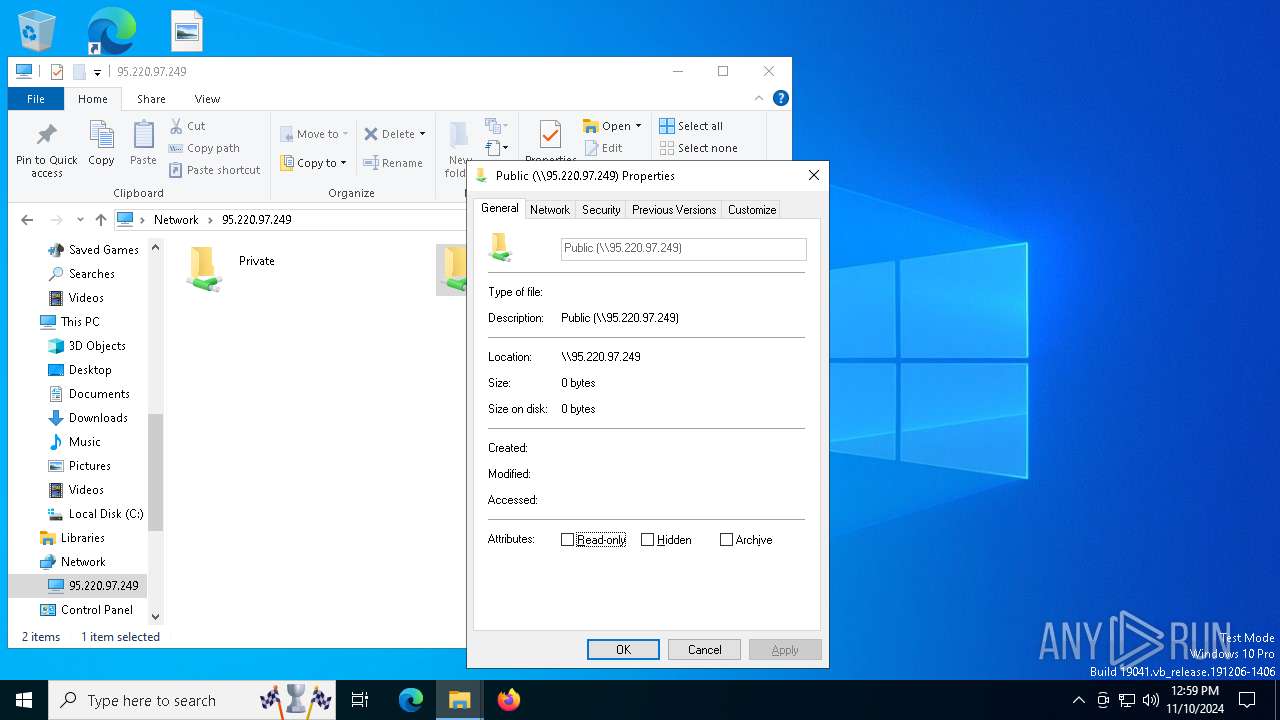Screen dimensions: 1280x720
Task: Launch Edge from the taskbar
Action: coord(411,700)
